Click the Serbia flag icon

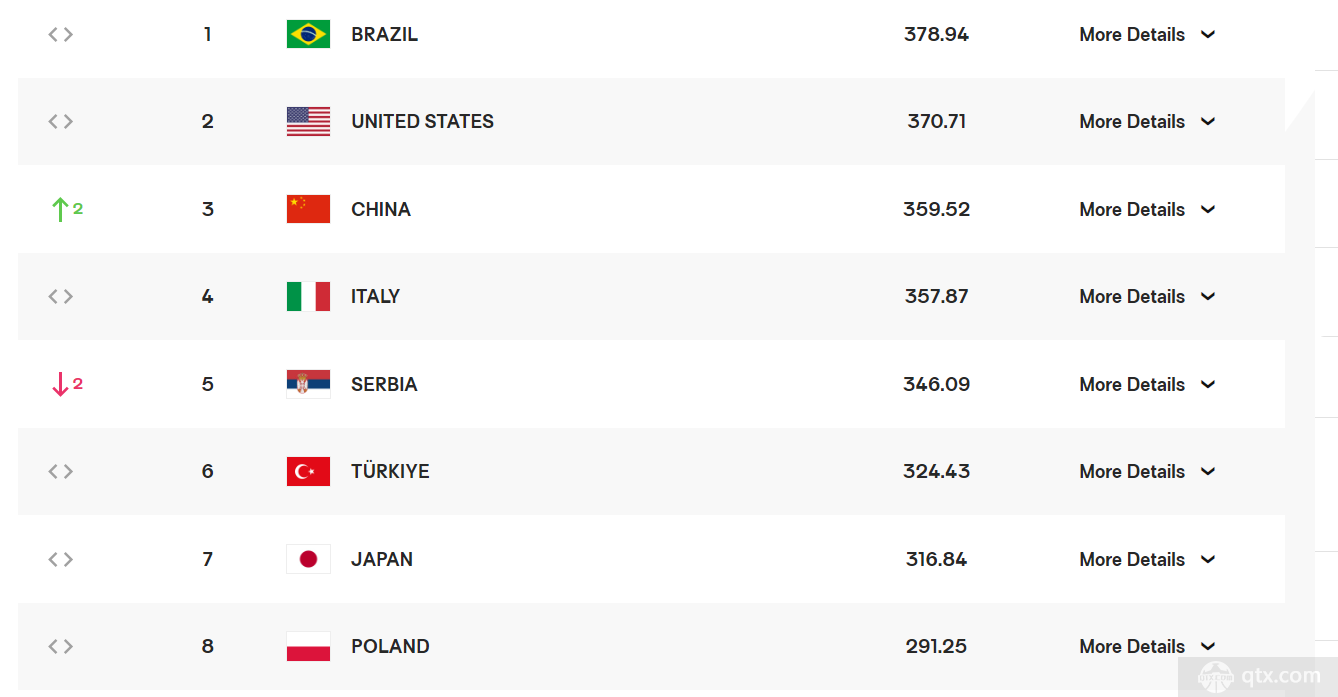click(308, 384)
